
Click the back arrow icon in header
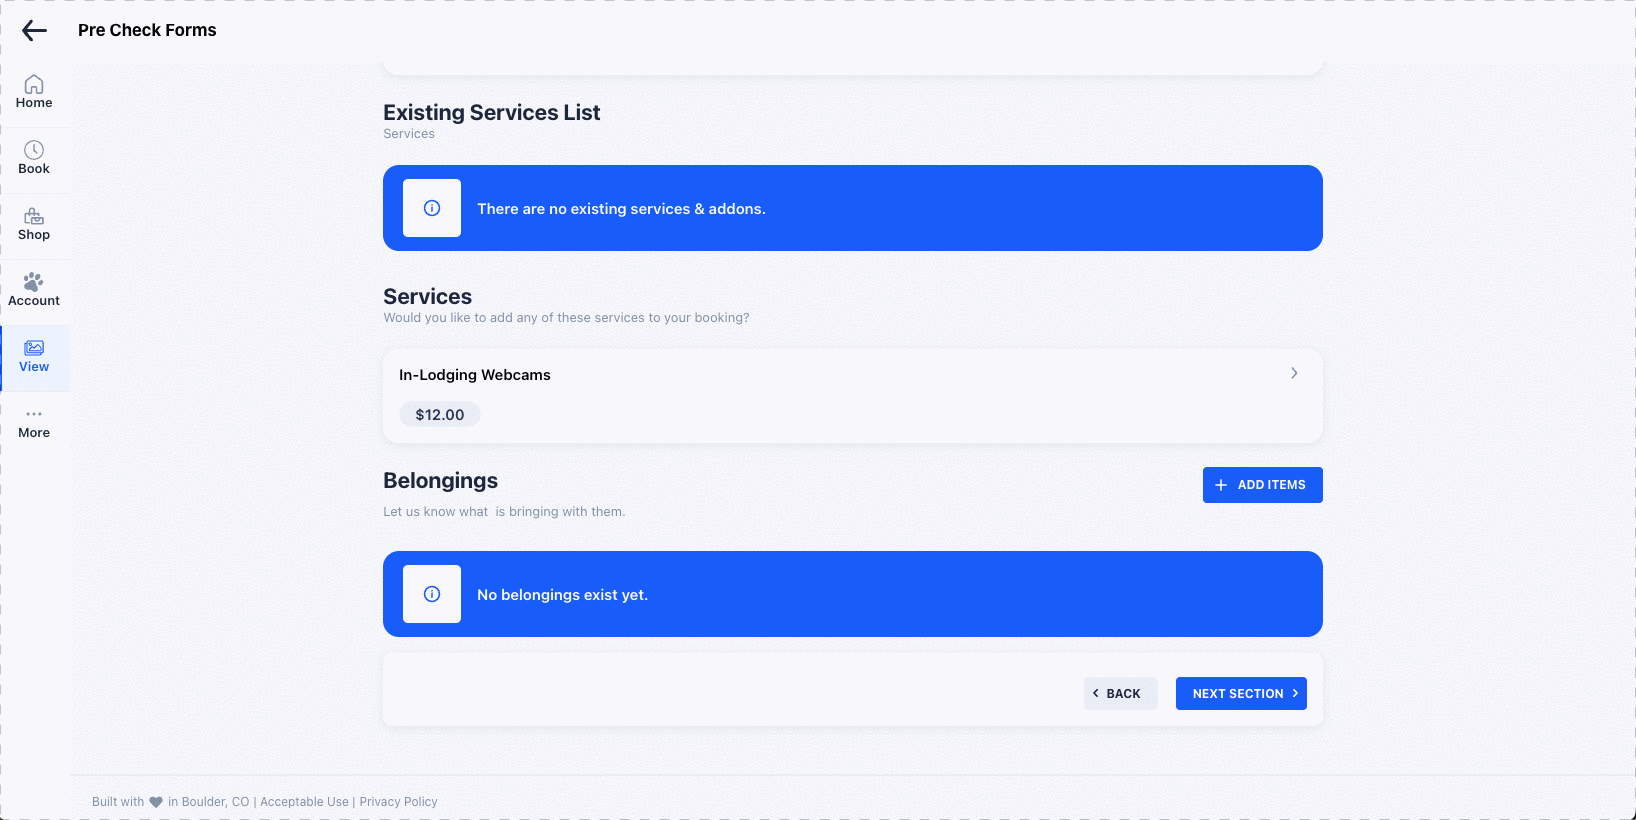tap(35, 31)
